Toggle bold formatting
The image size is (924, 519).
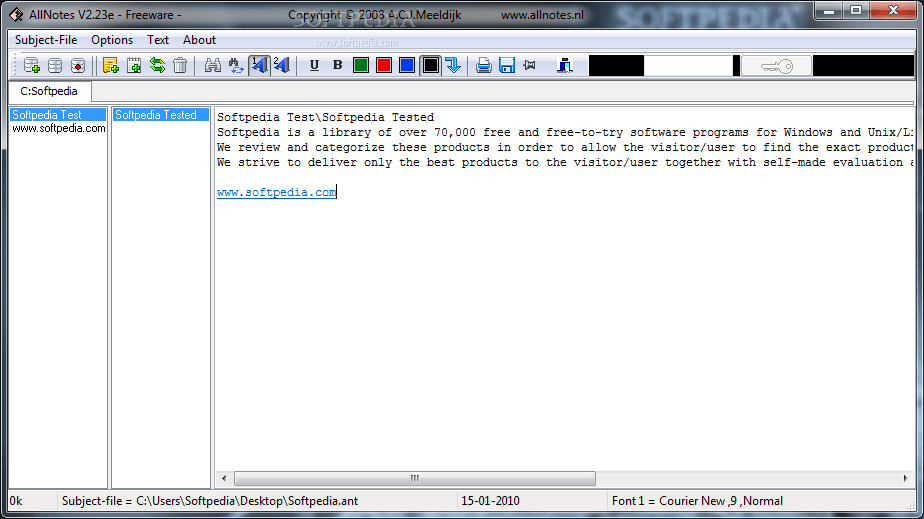pyautogui.click(x=338, y=65)
